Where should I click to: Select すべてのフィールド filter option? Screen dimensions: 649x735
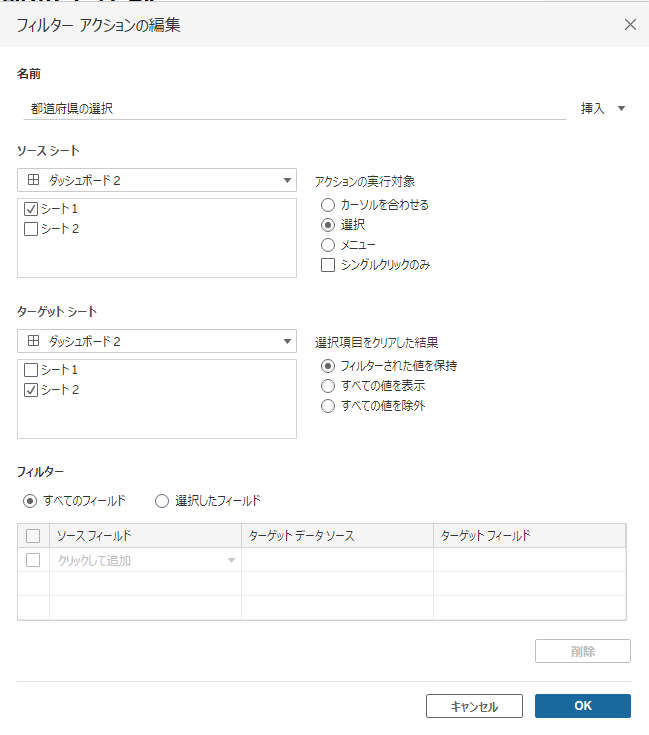(30, 500)
